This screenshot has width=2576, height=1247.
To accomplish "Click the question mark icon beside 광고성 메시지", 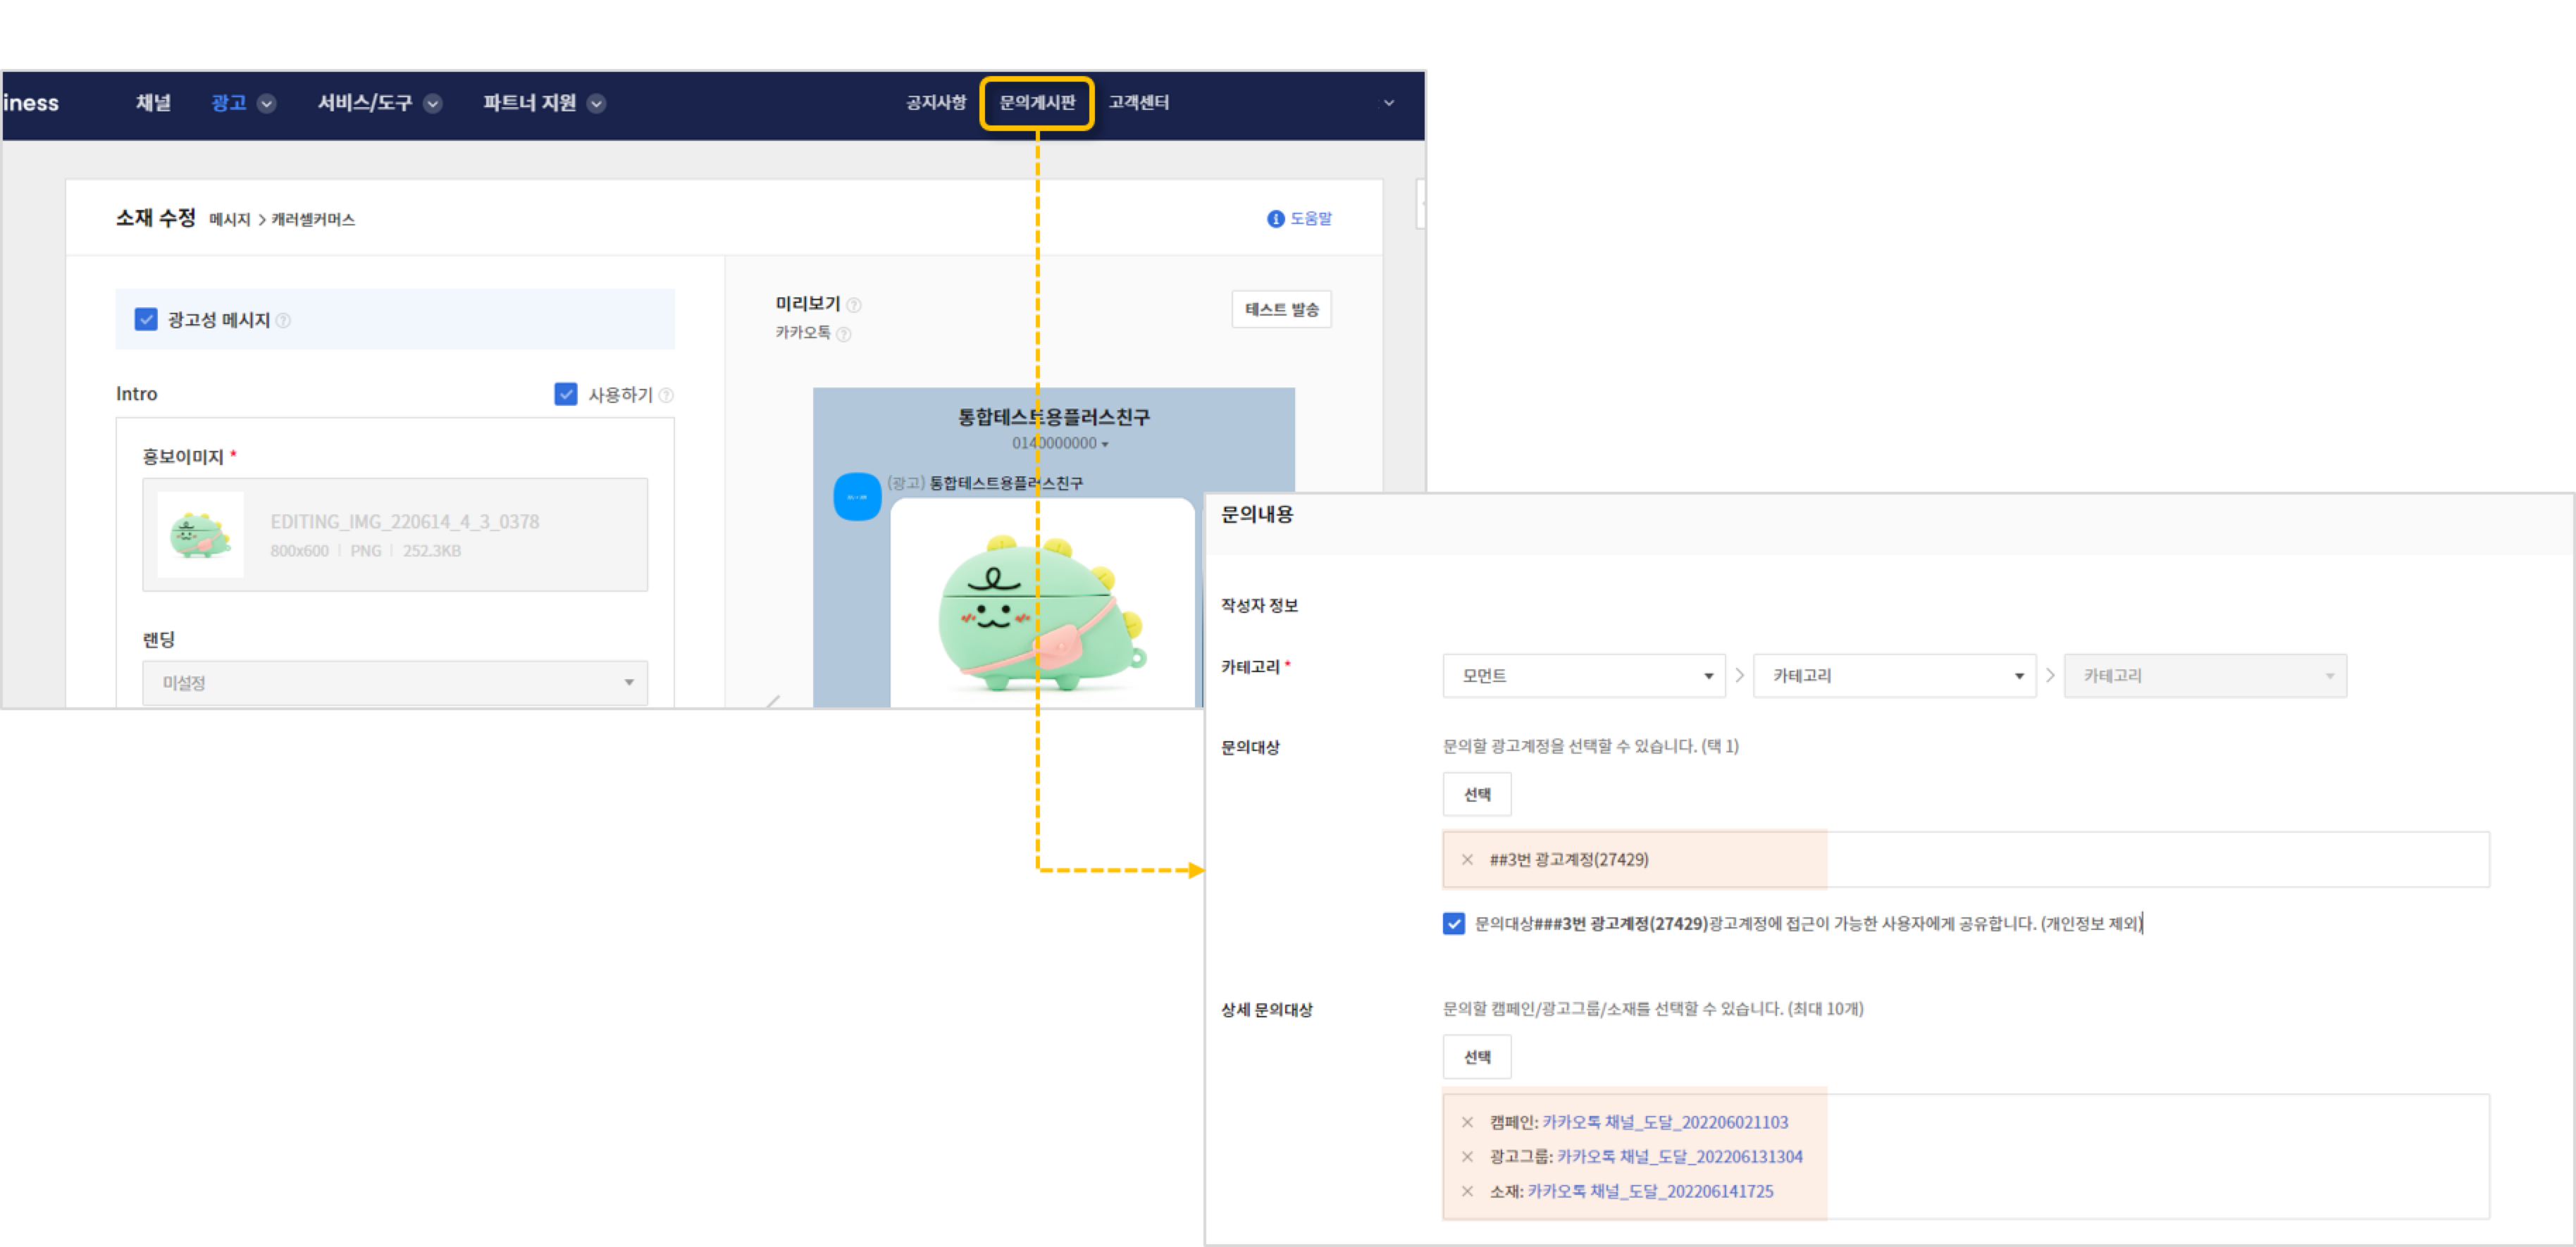I will pos(283,321).
